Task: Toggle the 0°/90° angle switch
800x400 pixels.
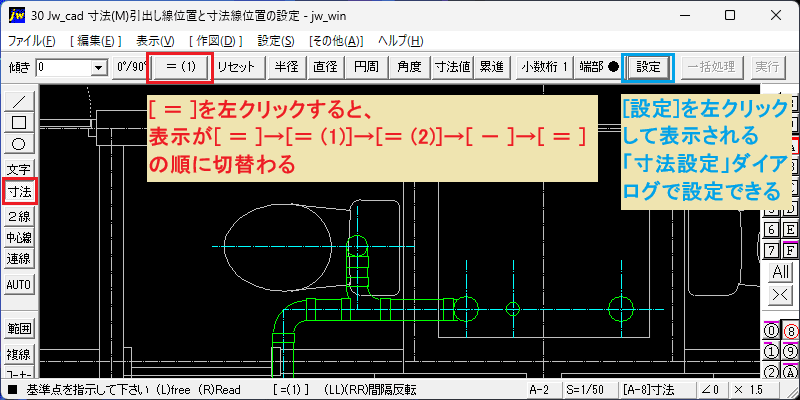Action: coord(130,67)
